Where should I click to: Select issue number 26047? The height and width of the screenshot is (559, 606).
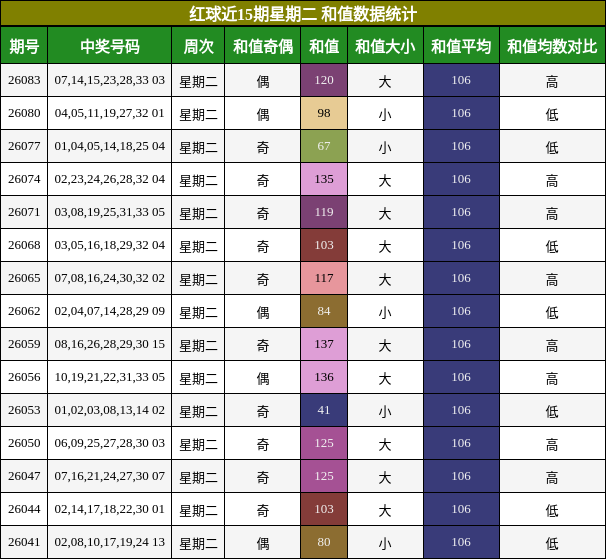click(x=24, y=476)
